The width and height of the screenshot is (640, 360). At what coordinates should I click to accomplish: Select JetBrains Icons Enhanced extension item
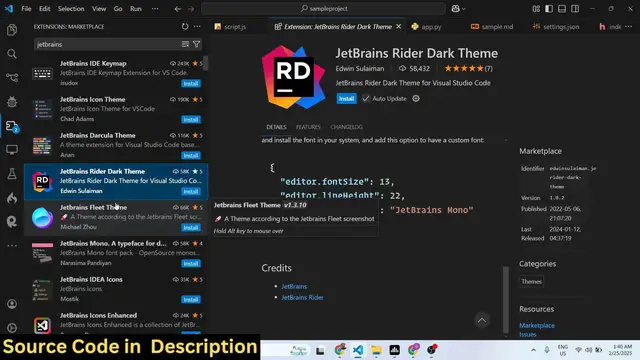tap(116, 324)
